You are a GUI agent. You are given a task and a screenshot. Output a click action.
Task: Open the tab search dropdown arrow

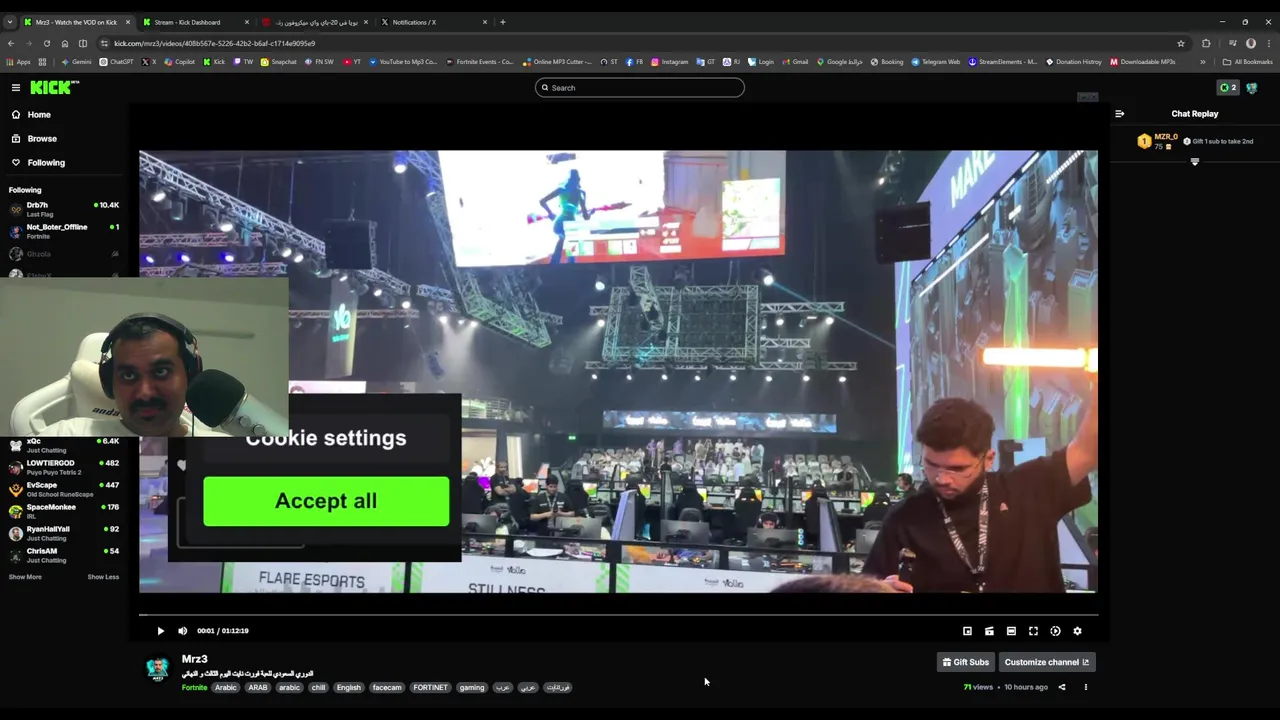pos(10,22)
